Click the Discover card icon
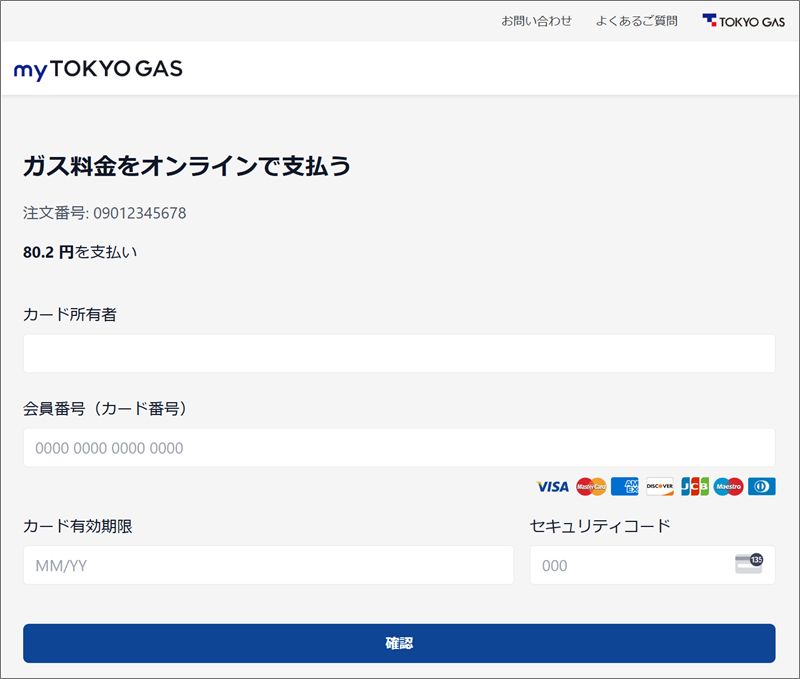The height and width of the screenshot is (679, 800). (660, 487)
